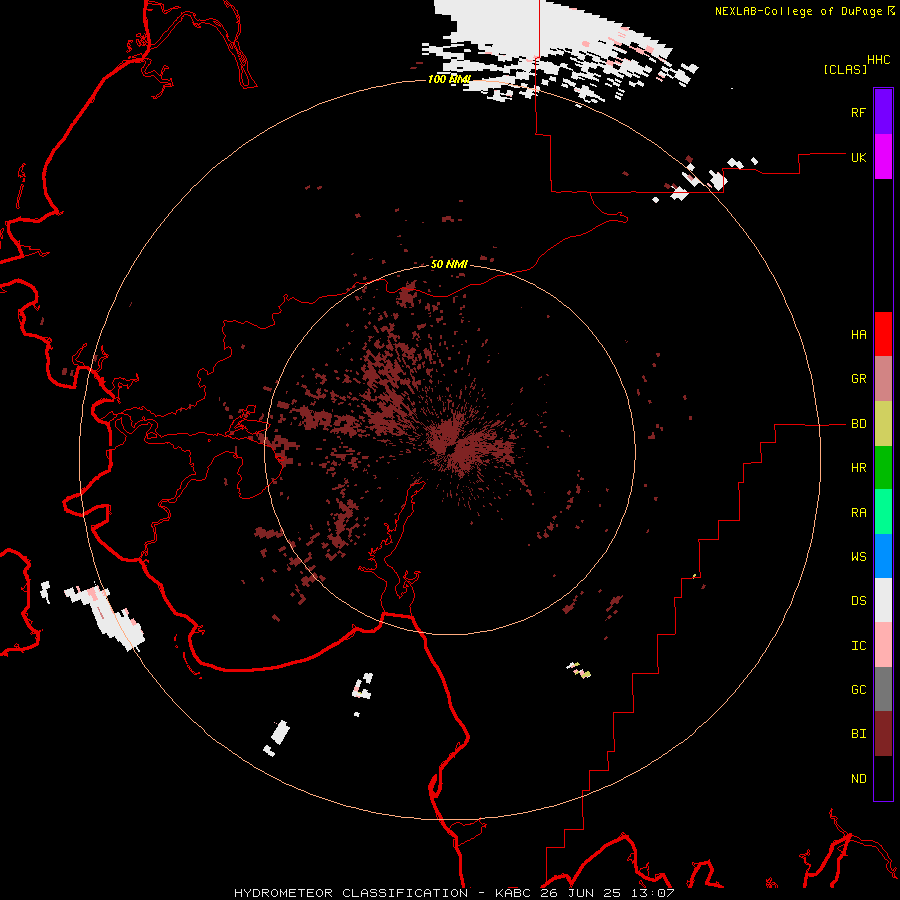Click the RA mint-green legend swatch
Image resolution: width=900 pixels, height=900 pixels.
[883, 512]
